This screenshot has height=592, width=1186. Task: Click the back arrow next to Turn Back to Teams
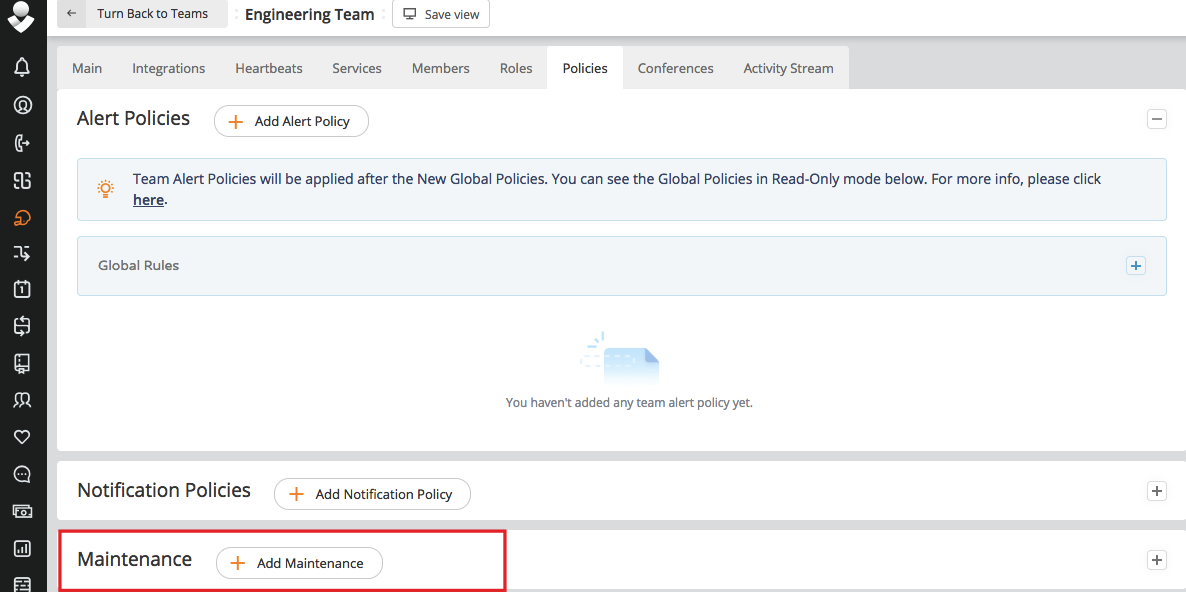pyautogui.click(x=71, y=14)
